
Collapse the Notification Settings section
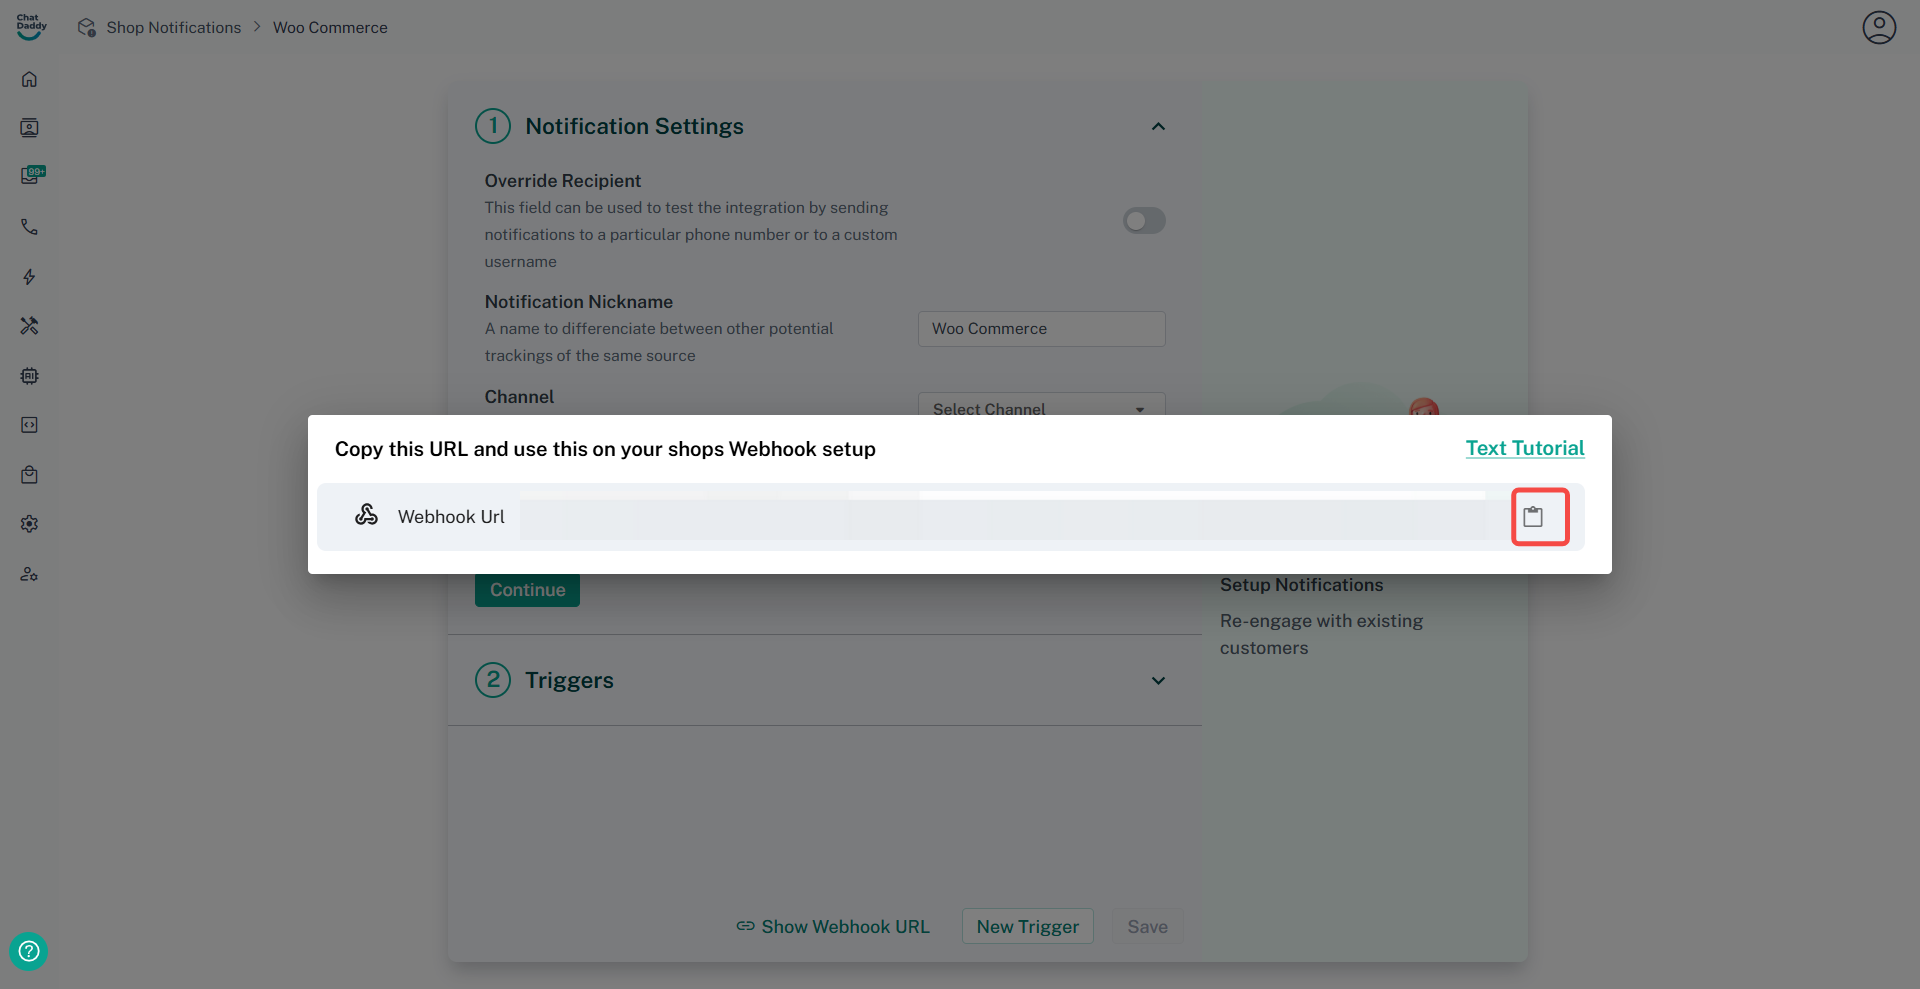point(1158,126)
